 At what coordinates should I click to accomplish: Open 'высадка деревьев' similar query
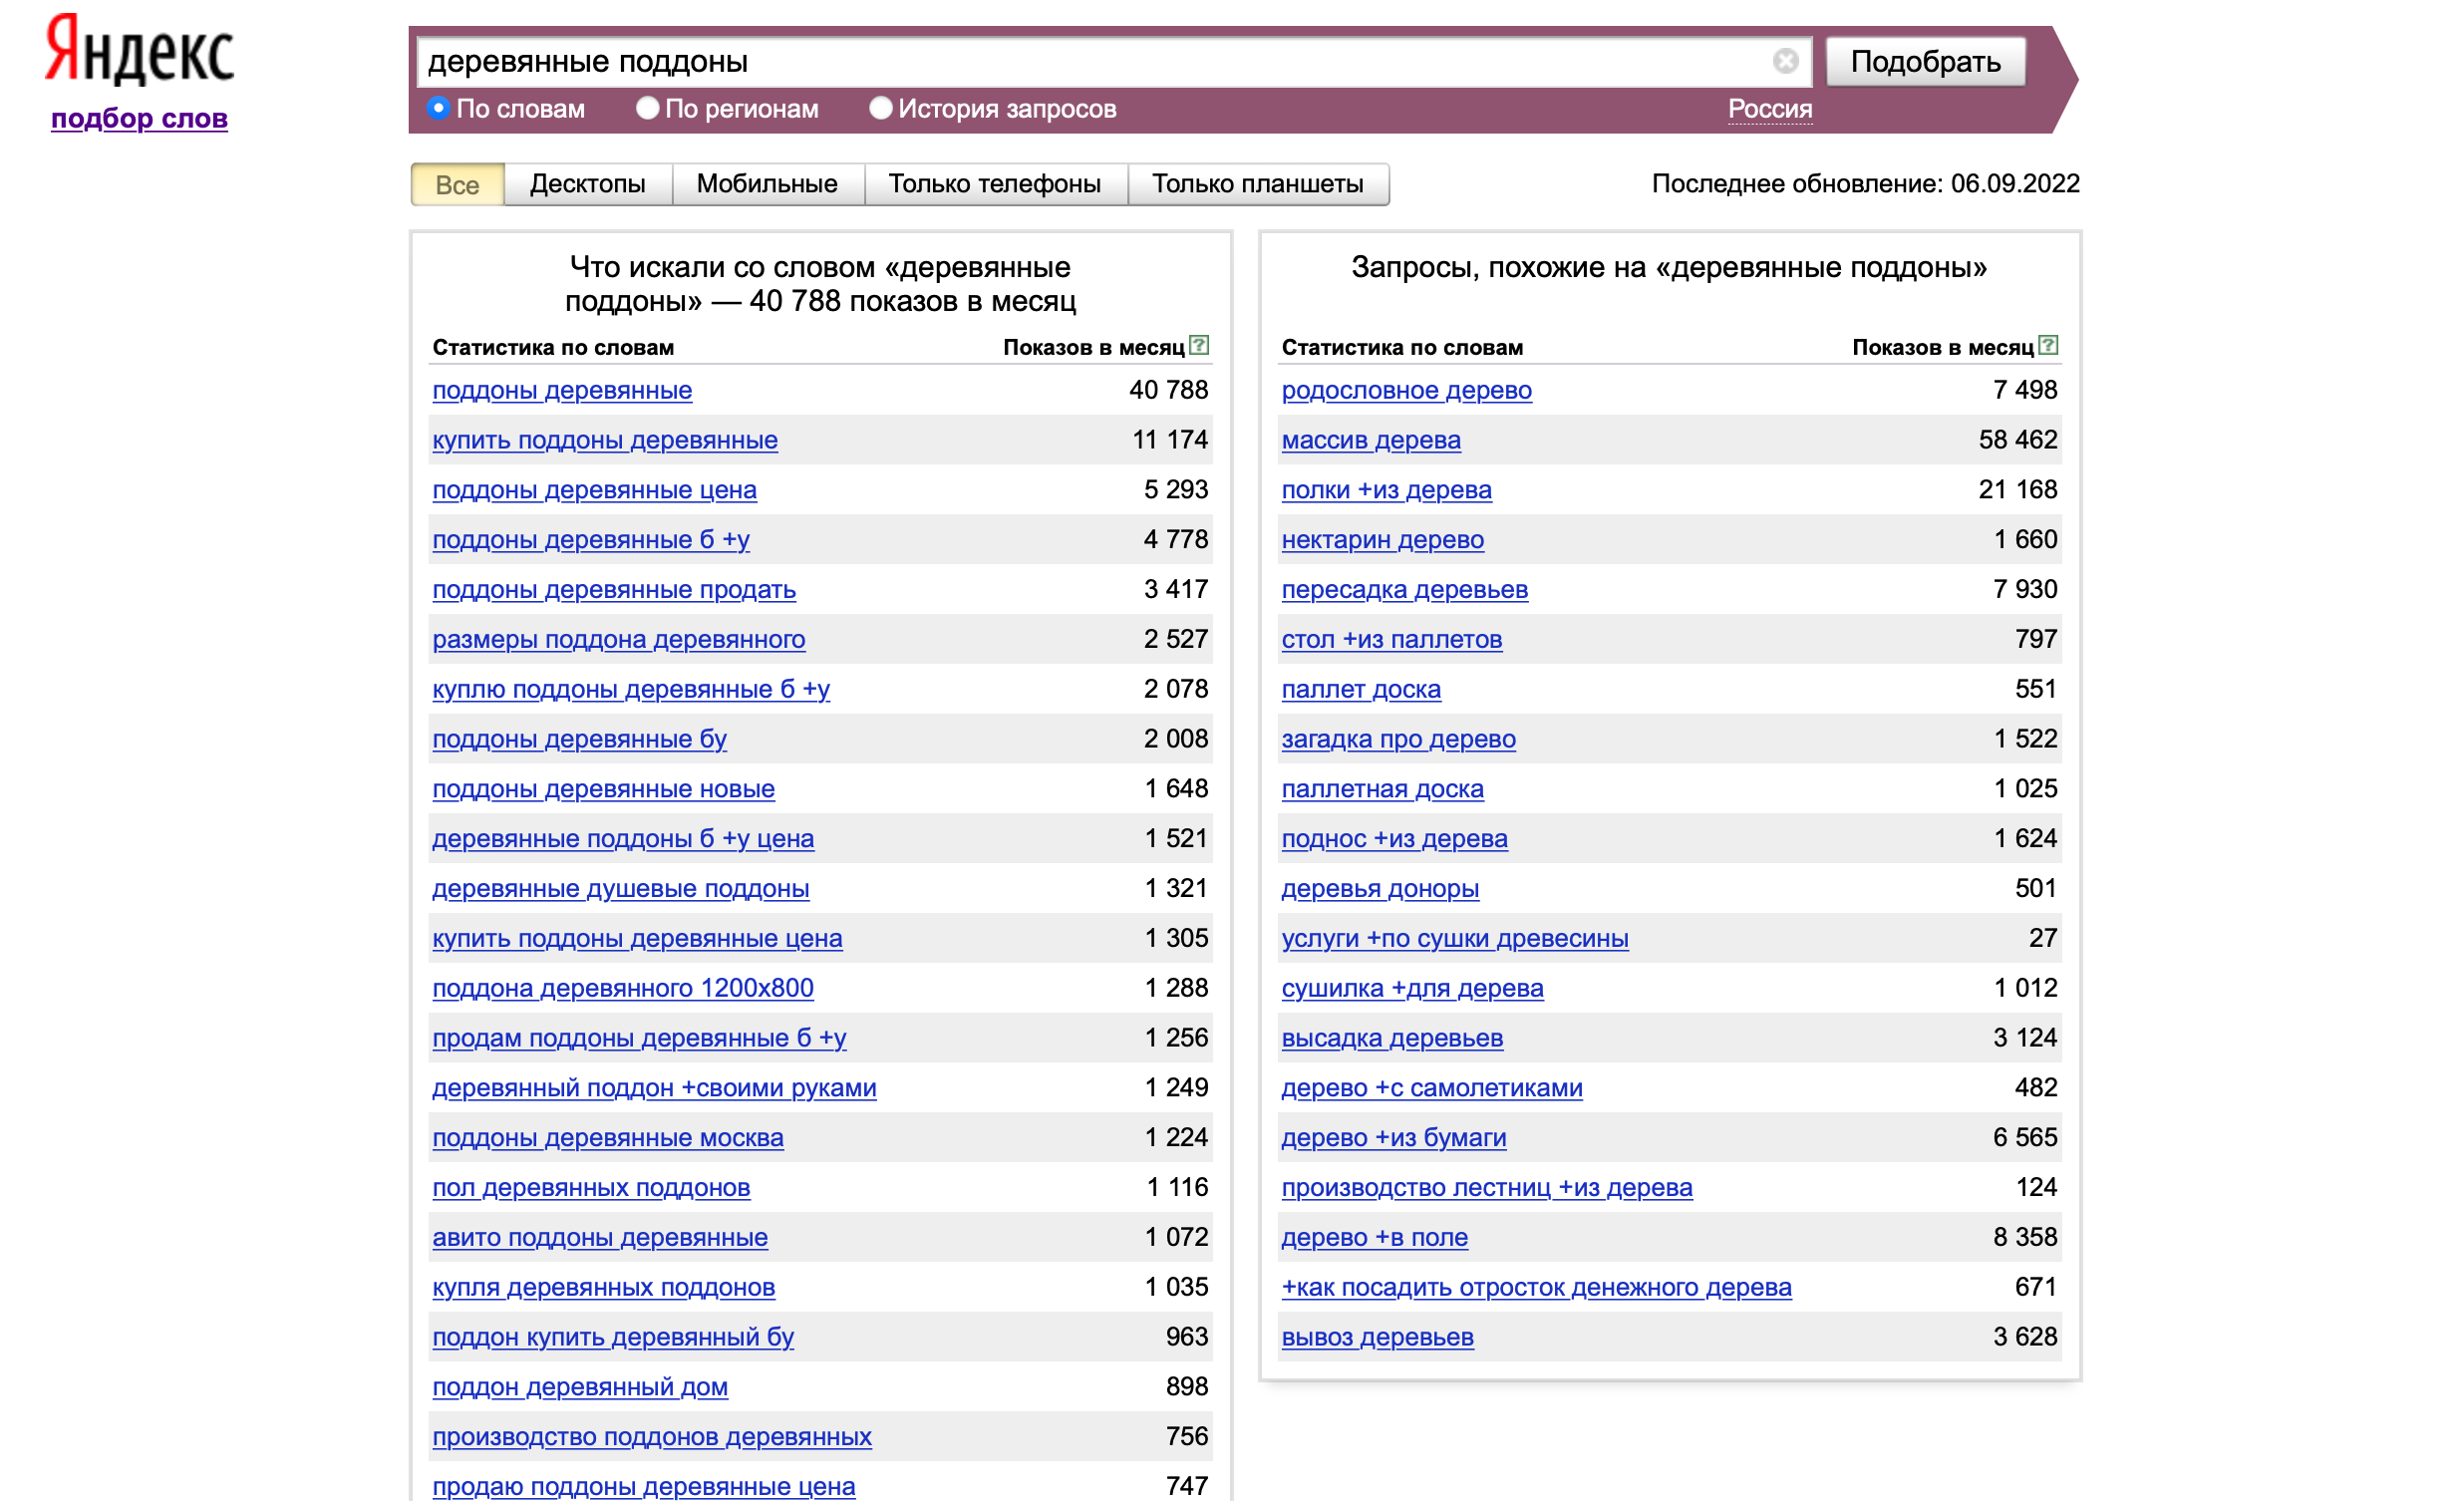click(x=1392, y=1040)
